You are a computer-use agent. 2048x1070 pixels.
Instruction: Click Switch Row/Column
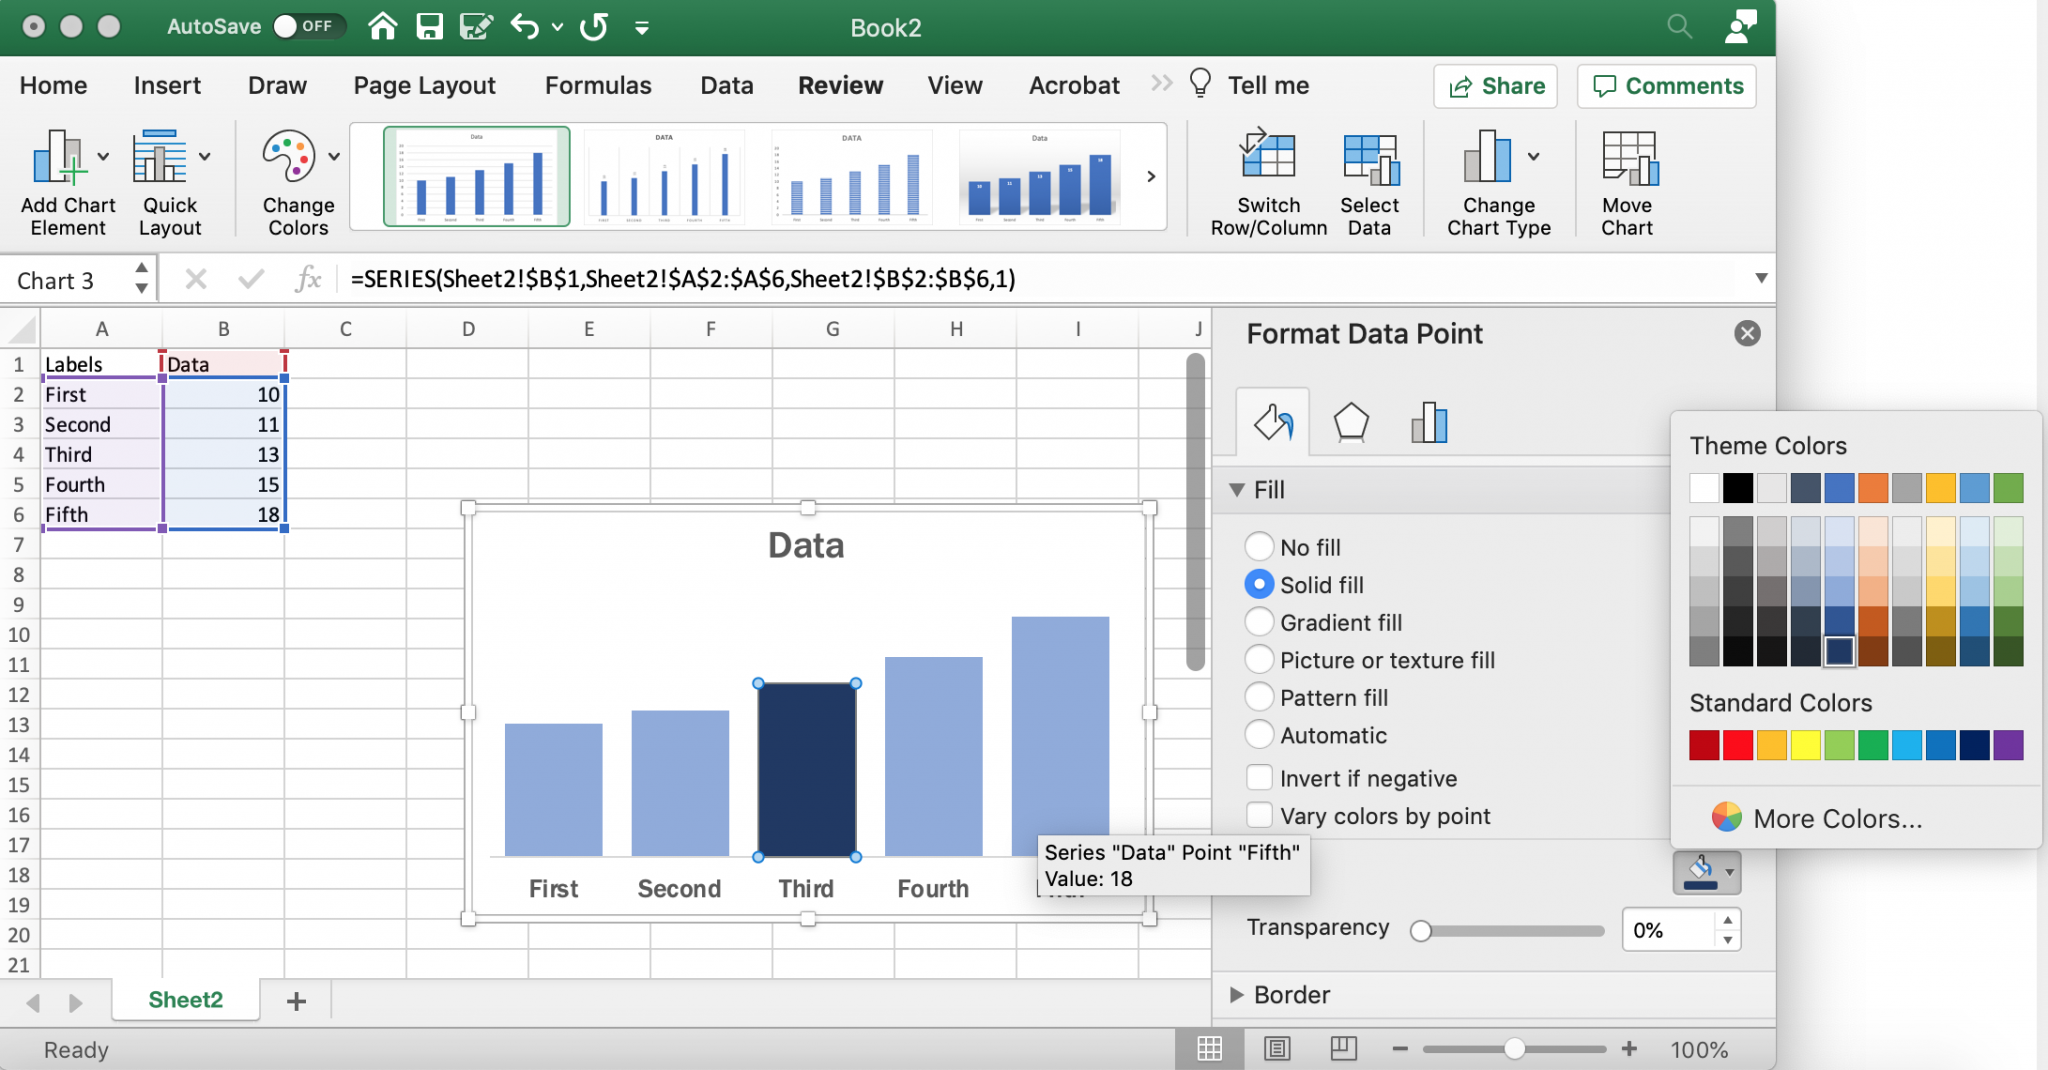[x=1267, y=180]
